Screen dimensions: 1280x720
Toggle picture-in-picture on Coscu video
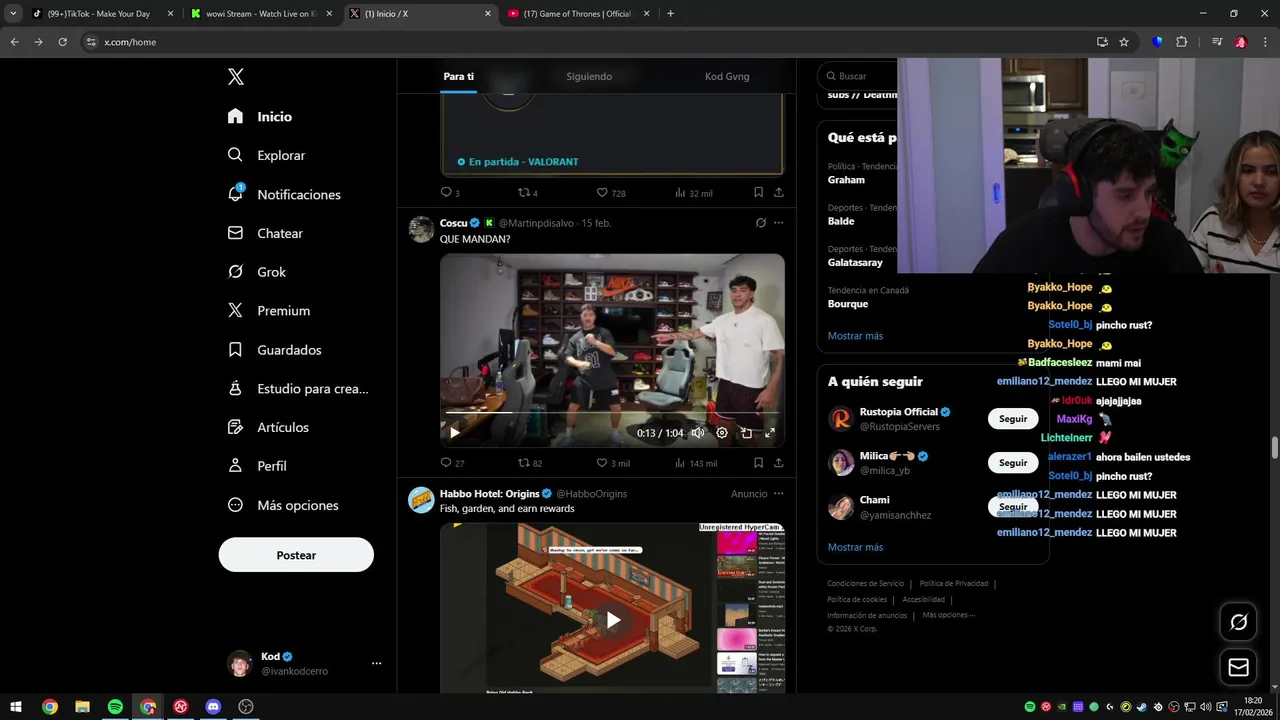tap(746, 433)
